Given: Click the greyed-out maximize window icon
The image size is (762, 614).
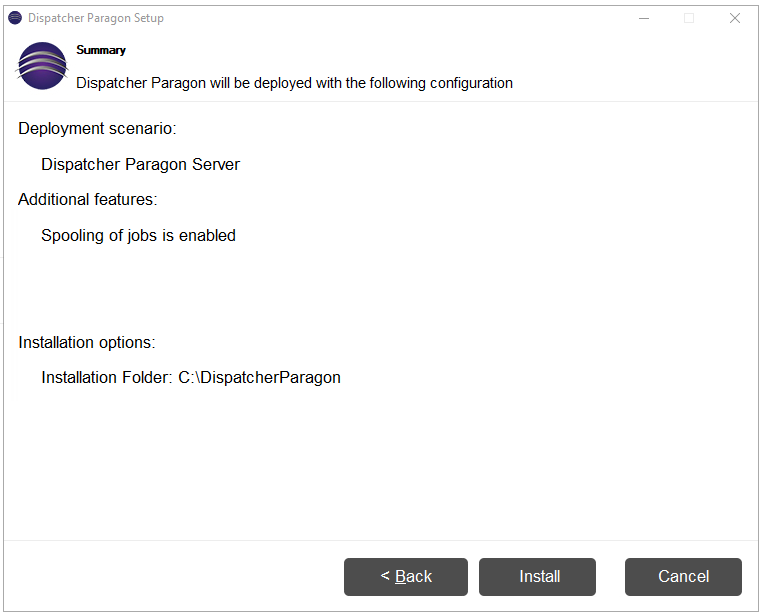Looking at the screenshot, I should [689, 18].
